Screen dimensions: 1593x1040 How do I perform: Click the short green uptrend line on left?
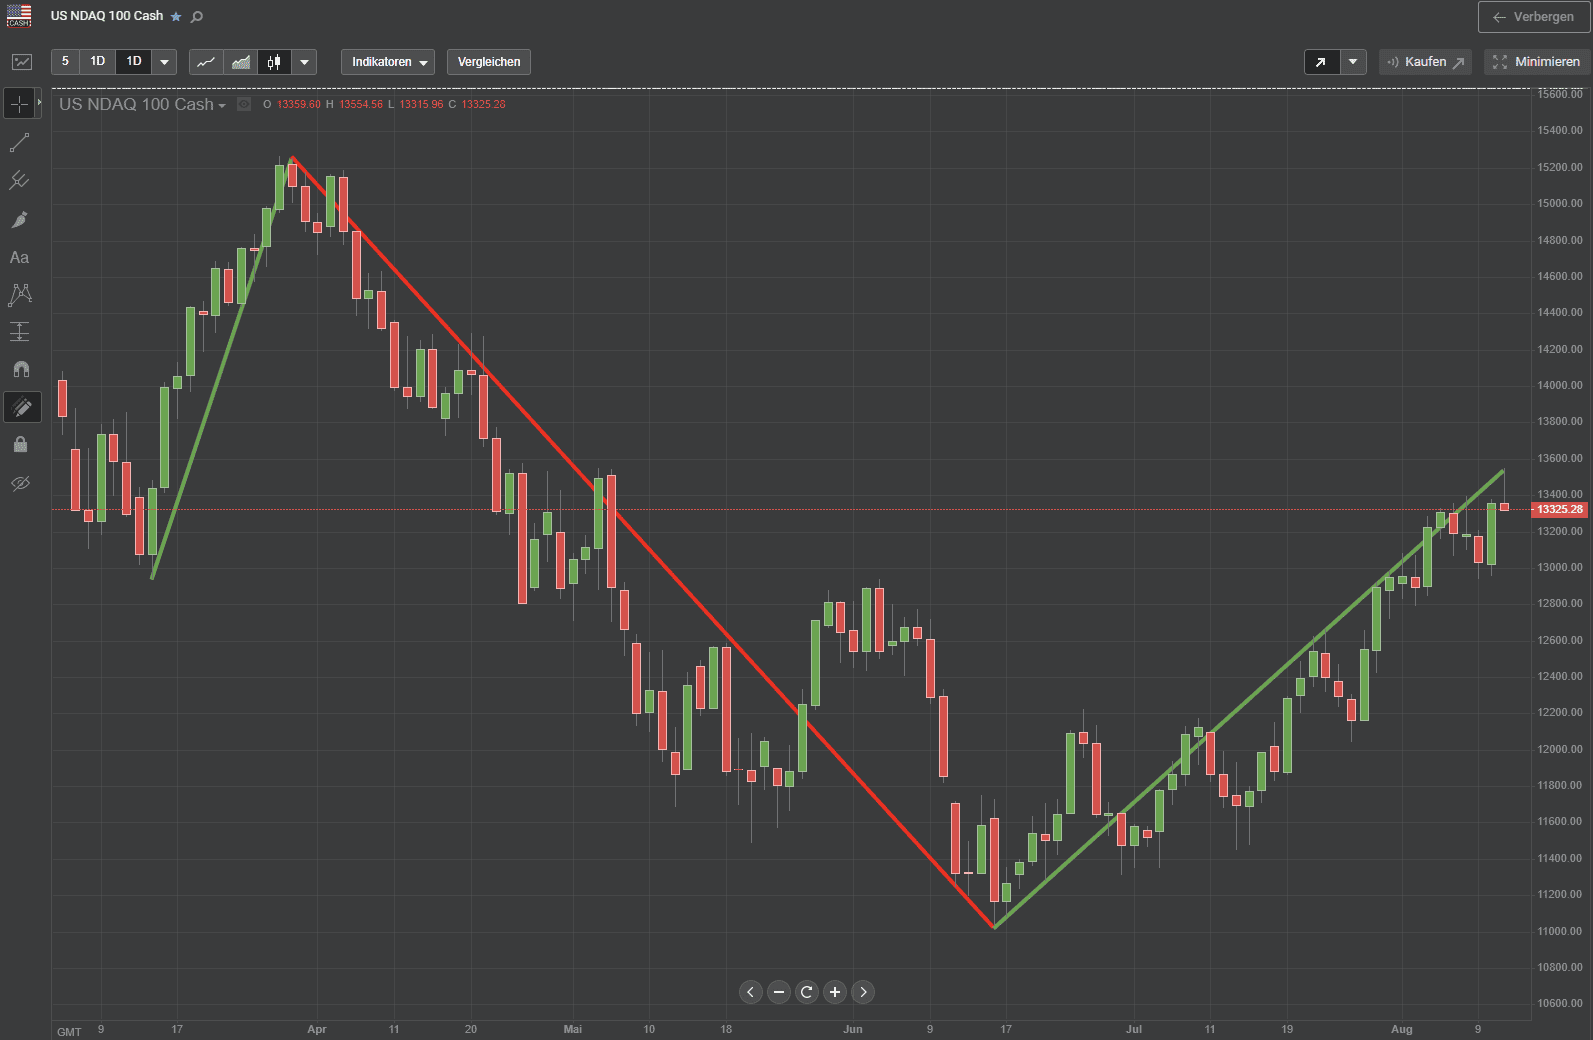[221, 368]
